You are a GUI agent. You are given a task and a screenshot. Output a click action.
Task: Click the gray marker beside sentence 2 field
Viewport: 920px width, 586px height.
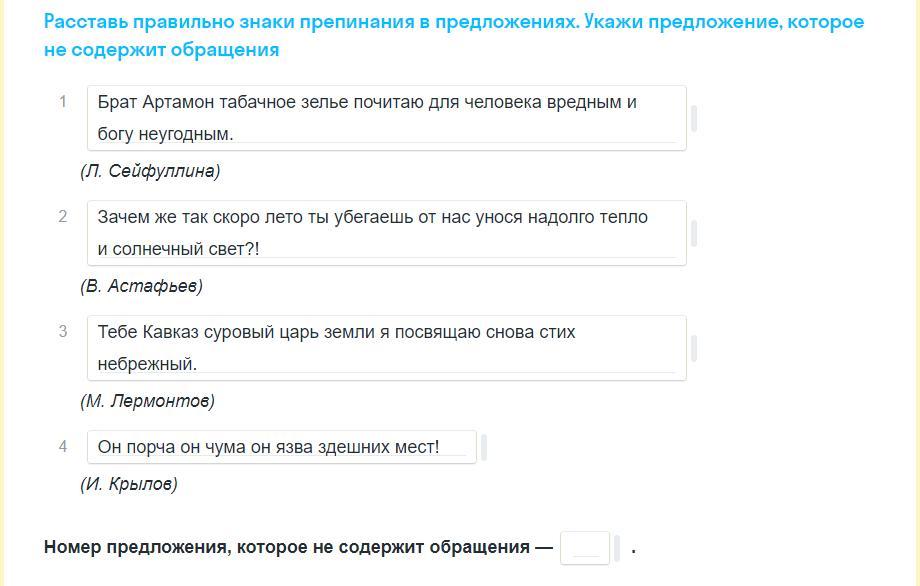click(694, 233)
